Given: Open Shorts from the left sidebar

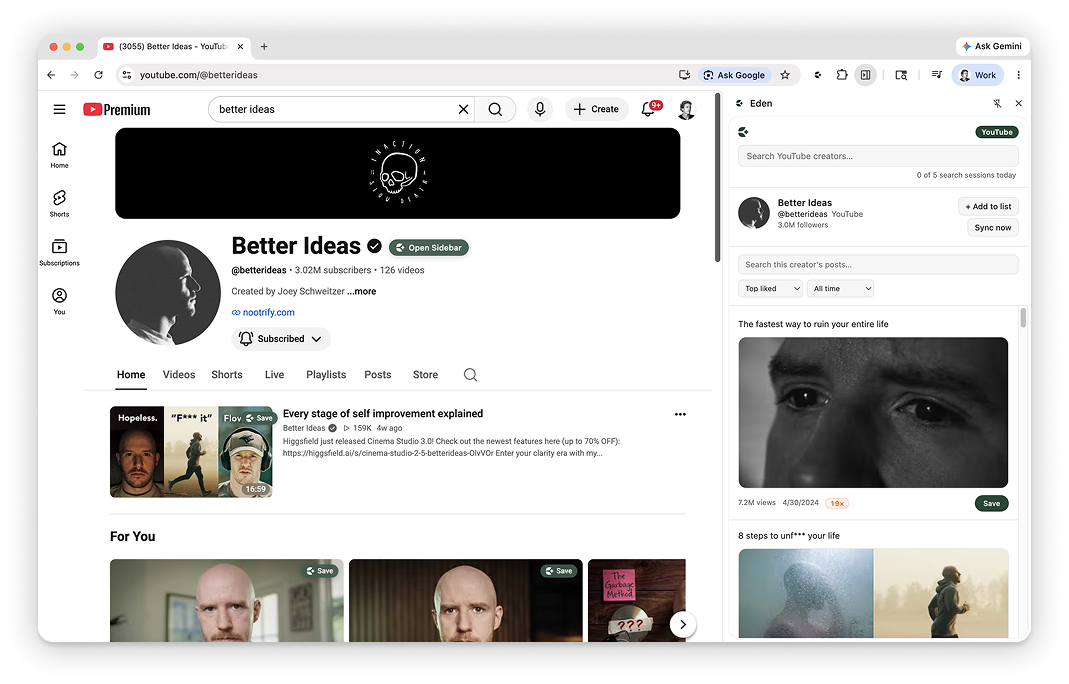Looking at the screenshot, I should [x=59, y=203].
